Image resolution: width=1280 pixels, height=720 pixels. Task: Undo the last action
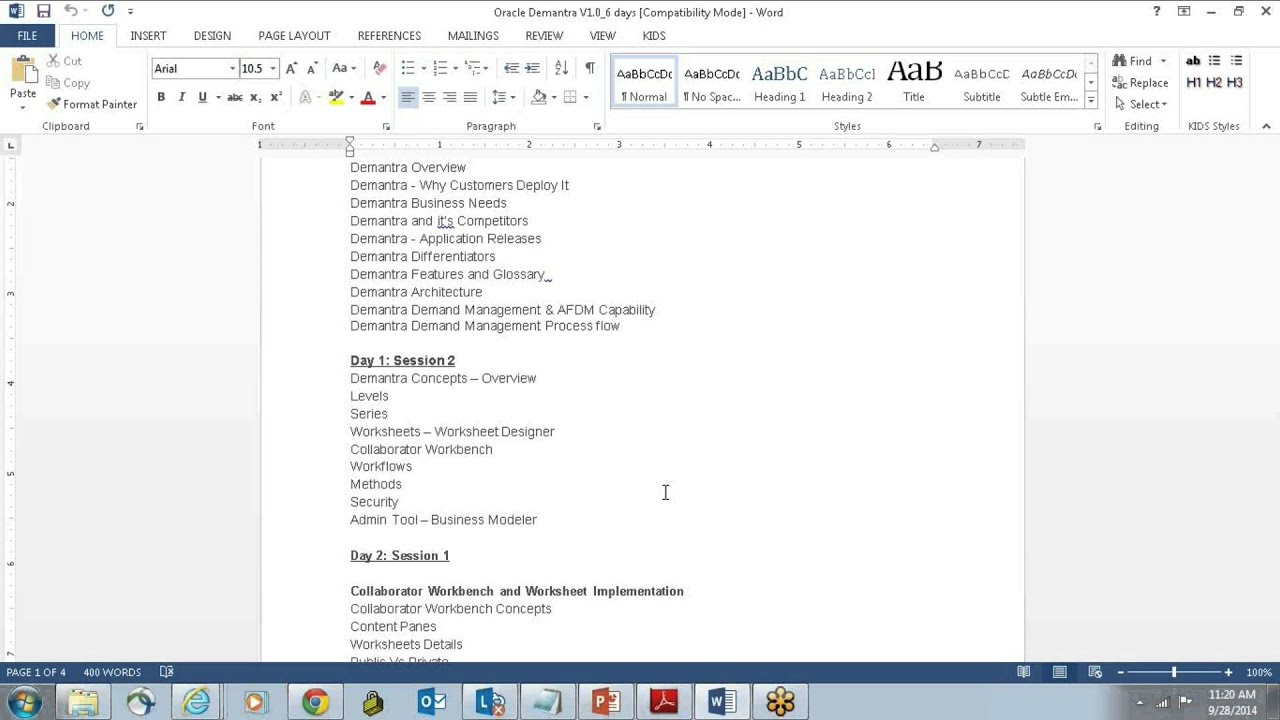pyautogui.click(x=71, y=11)
